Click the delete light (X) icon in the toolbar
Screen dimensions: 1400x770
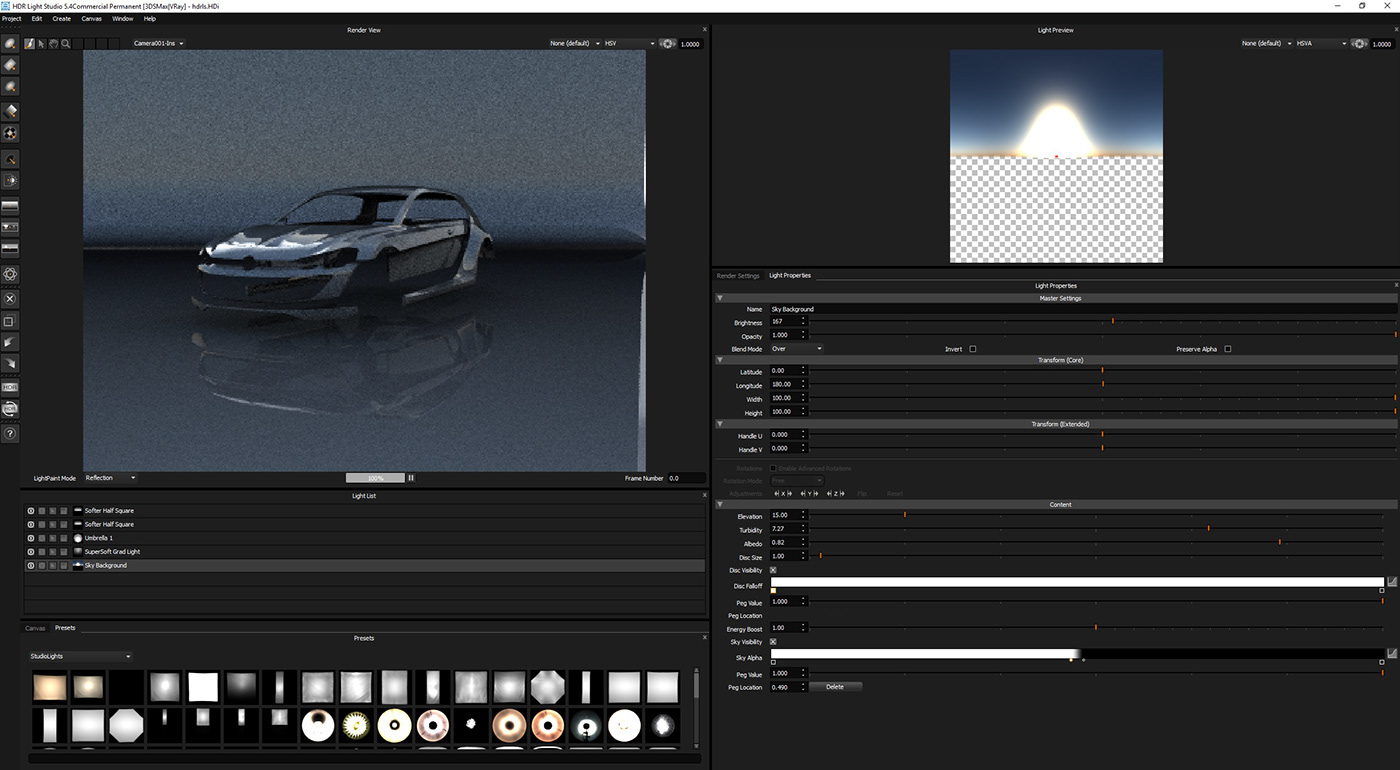point(9,298)
